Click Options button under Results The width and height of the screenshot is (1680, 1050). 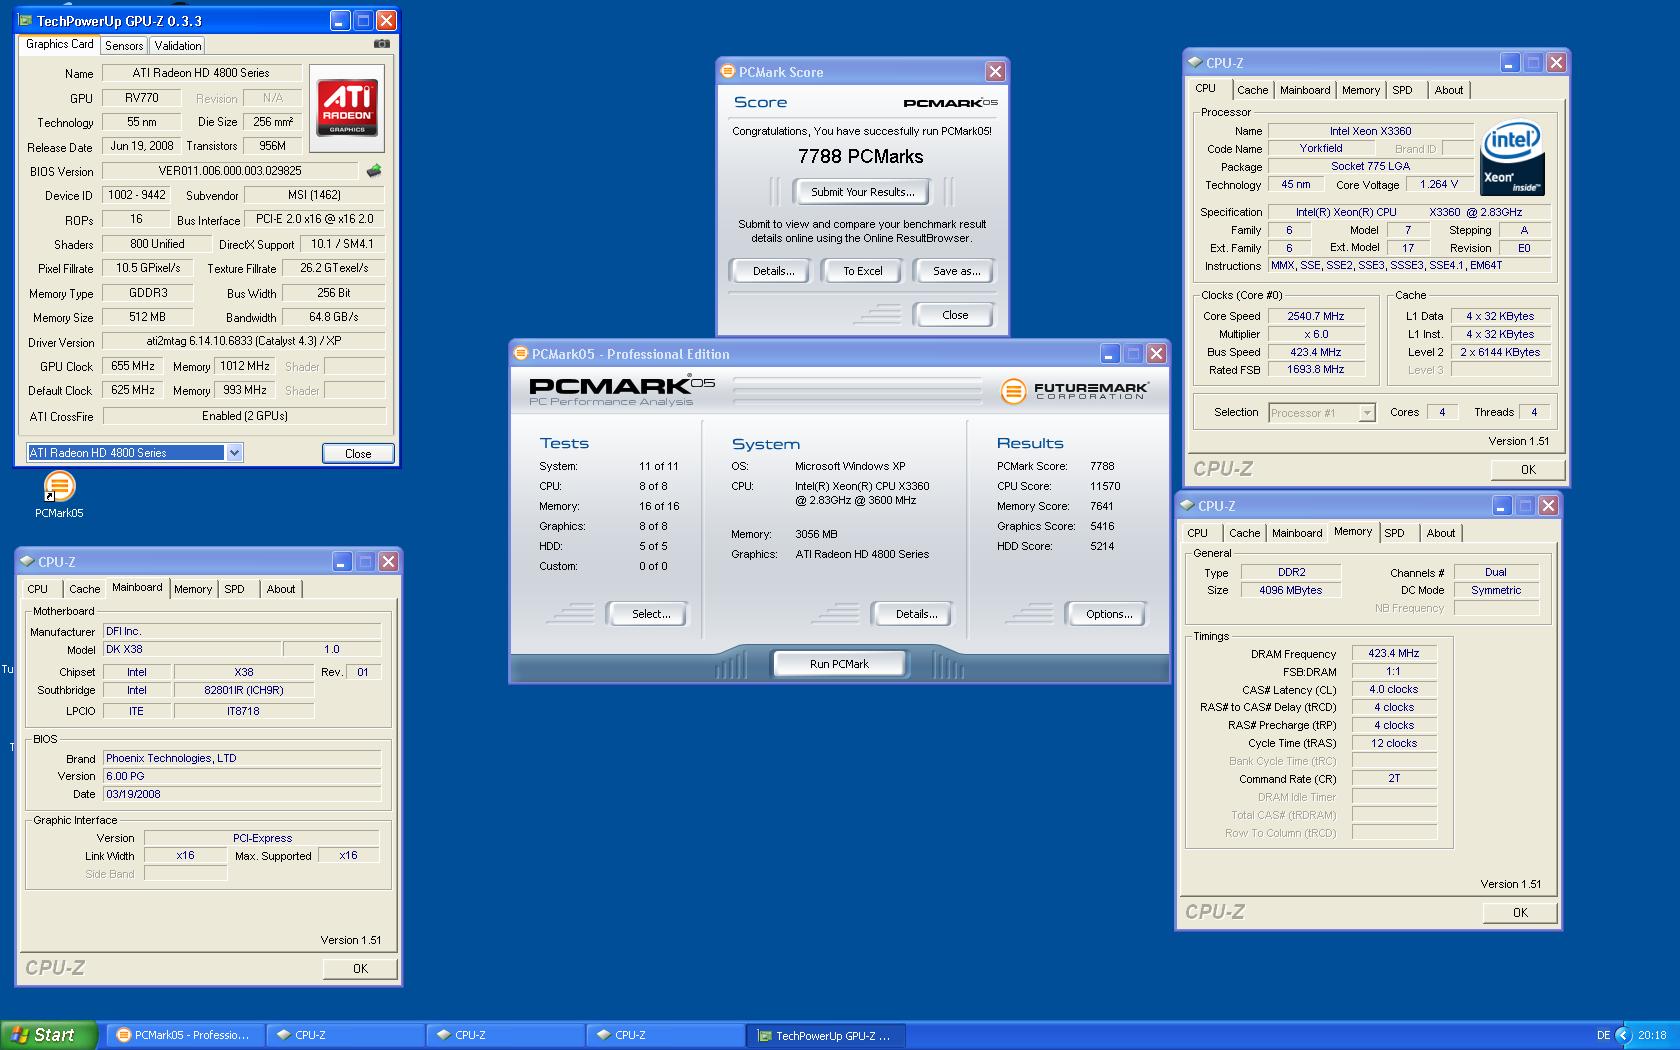[x=1109, y=614]
